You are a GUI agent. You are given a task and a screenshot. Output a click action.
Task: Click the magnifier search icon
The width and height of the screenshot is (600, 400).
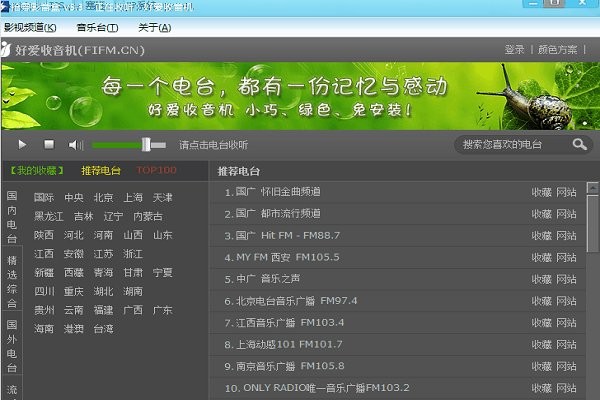click(579, 145)
